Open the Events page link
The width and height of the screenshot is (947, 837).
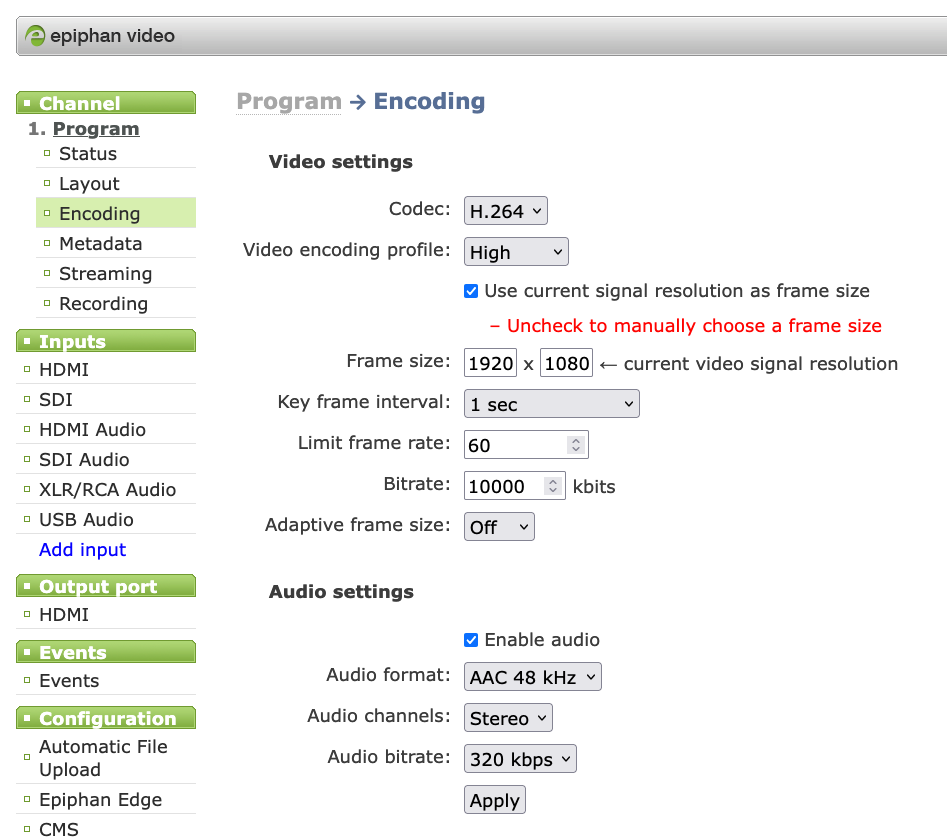(x=69, y=681)
